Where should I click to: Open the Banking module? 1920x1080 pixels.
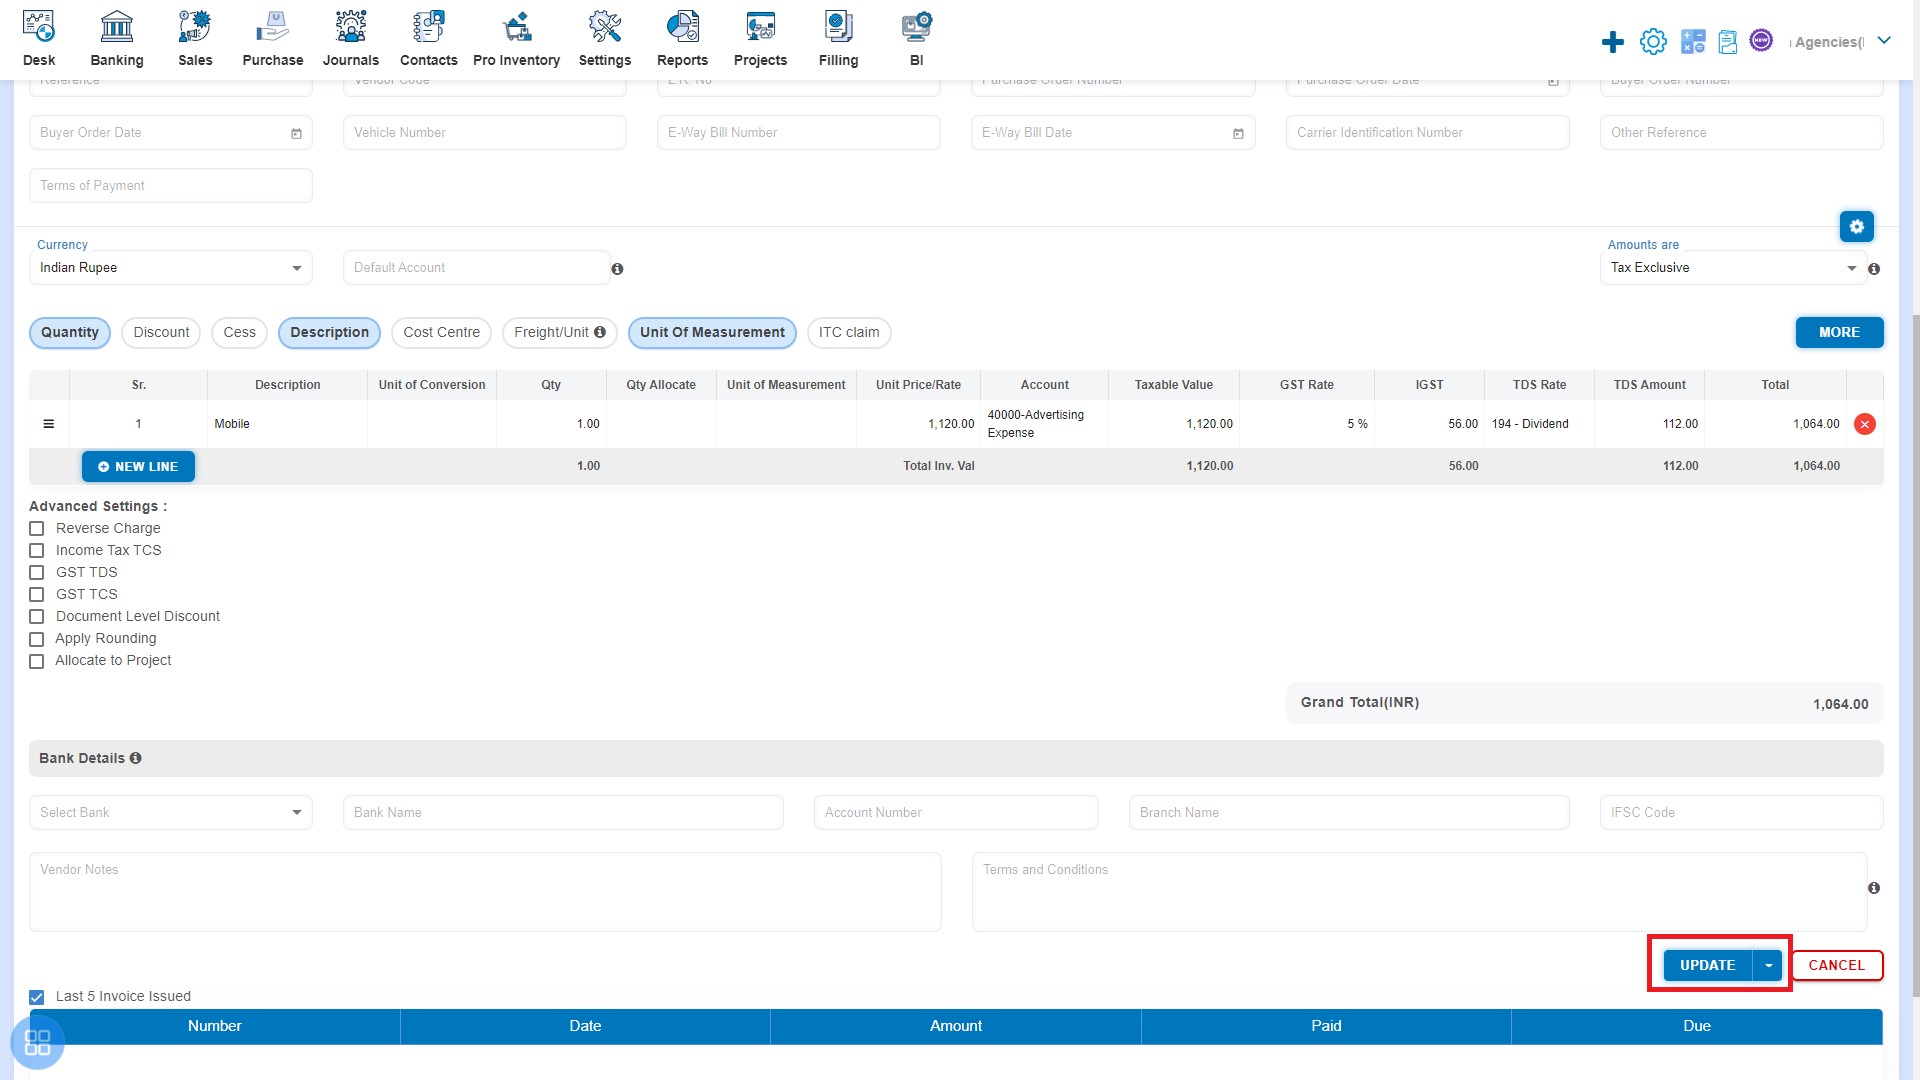pos(116,40)
